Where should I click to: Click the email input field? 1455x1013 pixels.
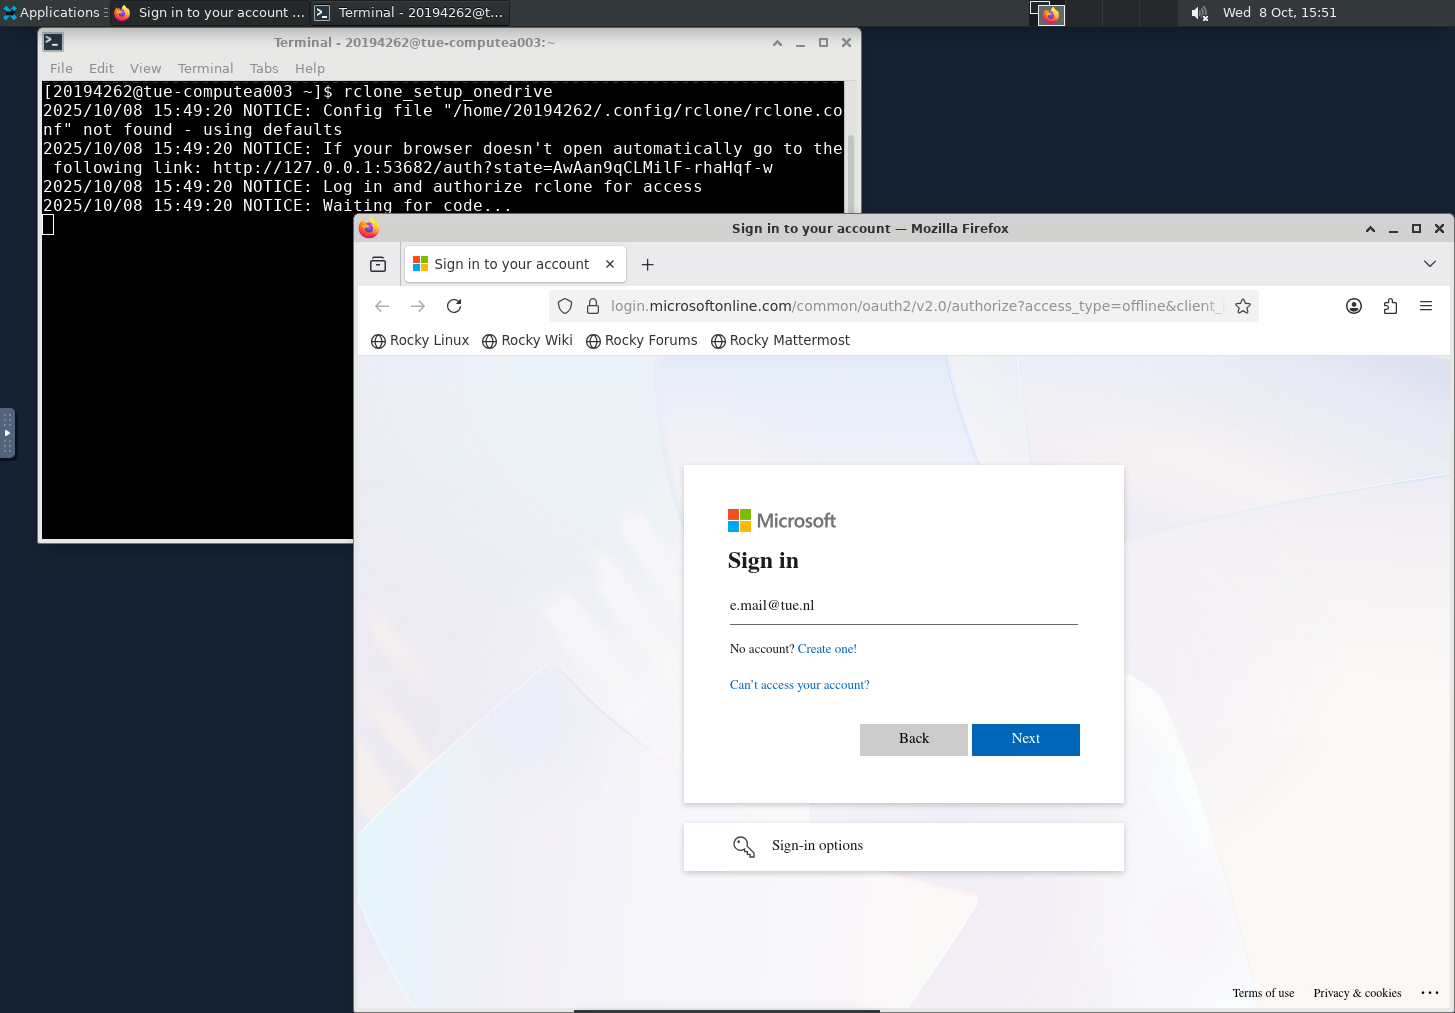click(903, 606)
